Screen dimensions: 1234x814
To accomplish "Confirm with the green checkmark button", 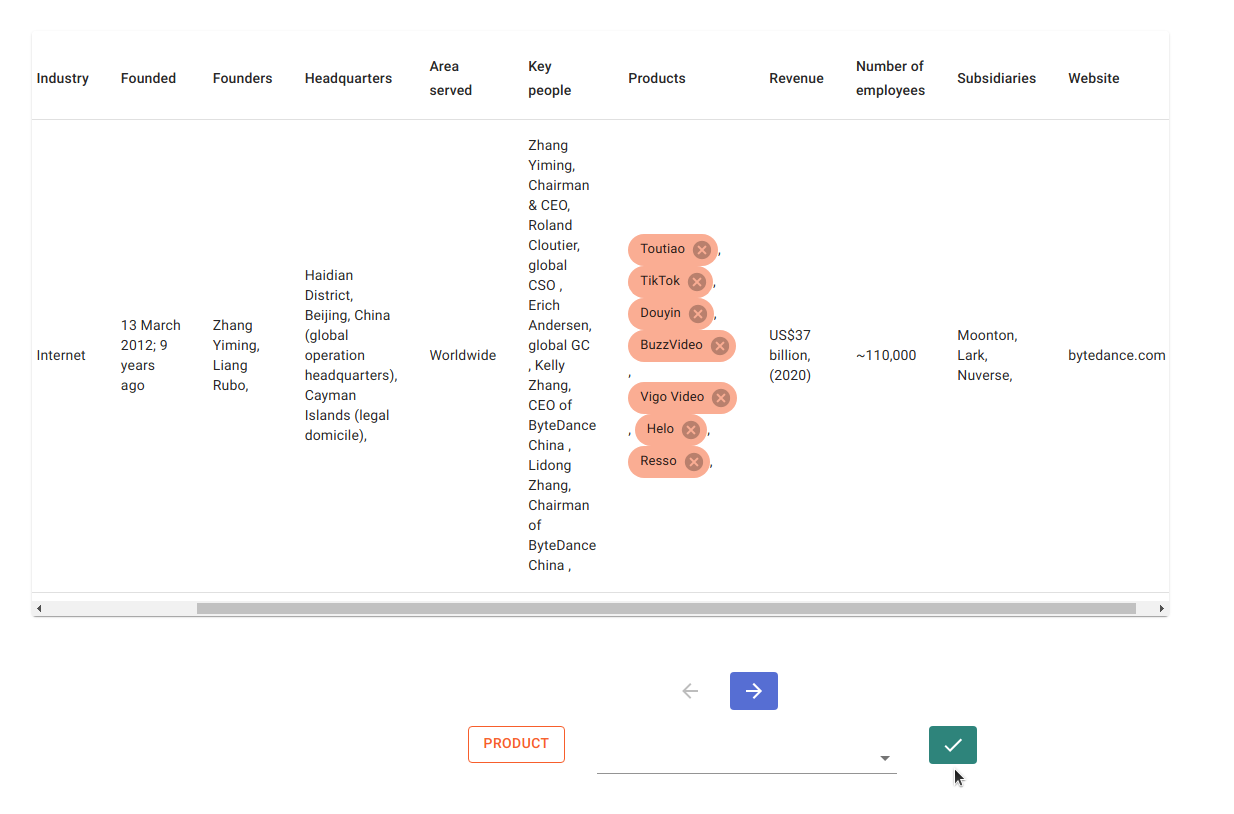I will pos(952,745).
